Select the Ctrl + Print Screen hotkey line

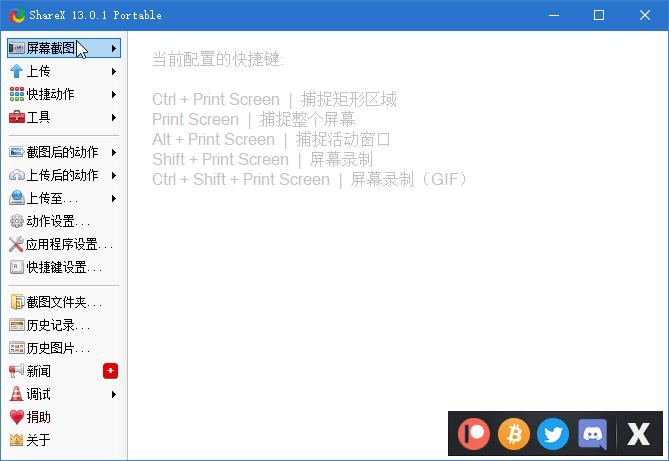pos(274,99)
